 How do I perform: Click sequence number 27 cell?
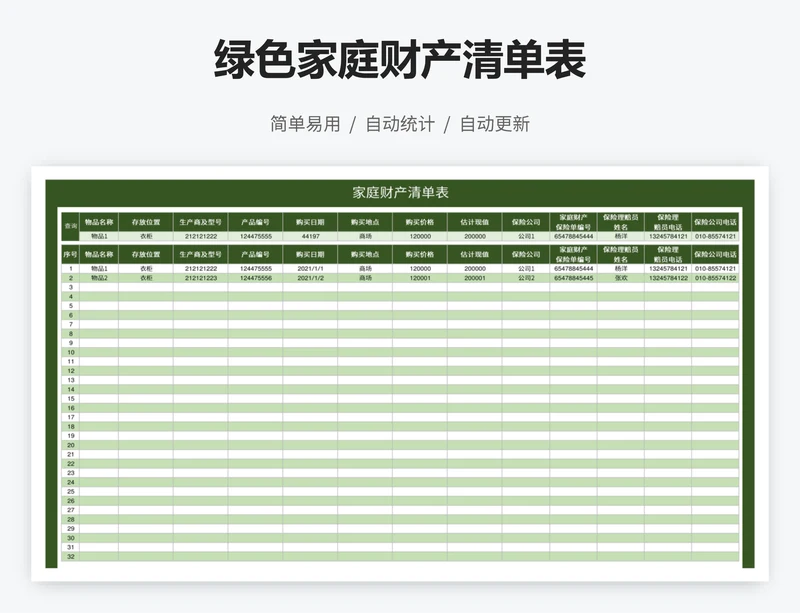click(x=70, y=510)
